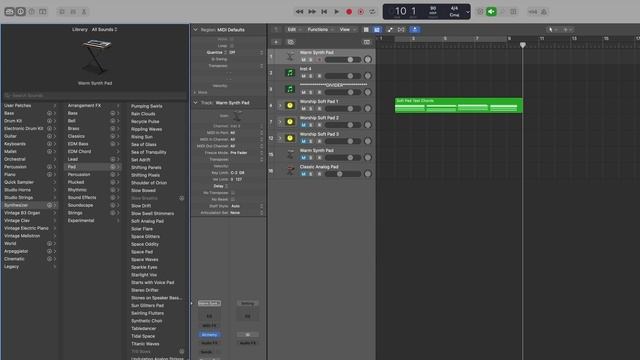Select the Lead subcategory in Library
640x360 pixels.
(x=93, y=159)
